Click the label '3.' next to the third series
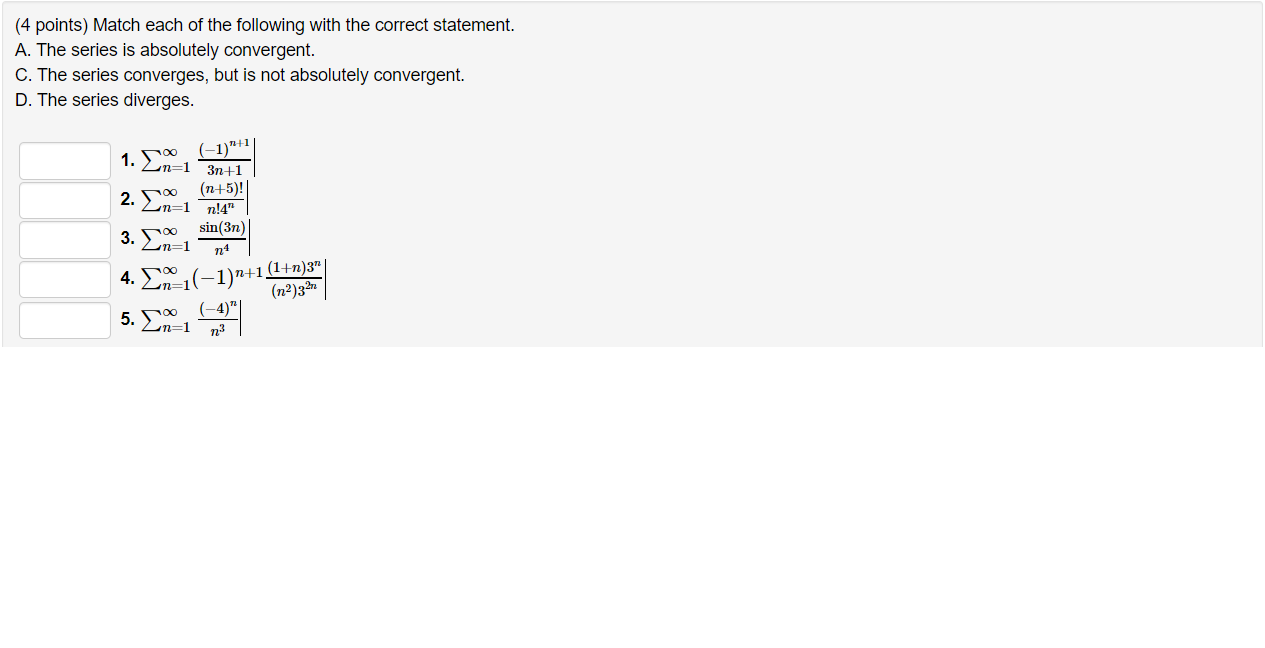Screen dimensions: 1265x648 coord(126,239)
